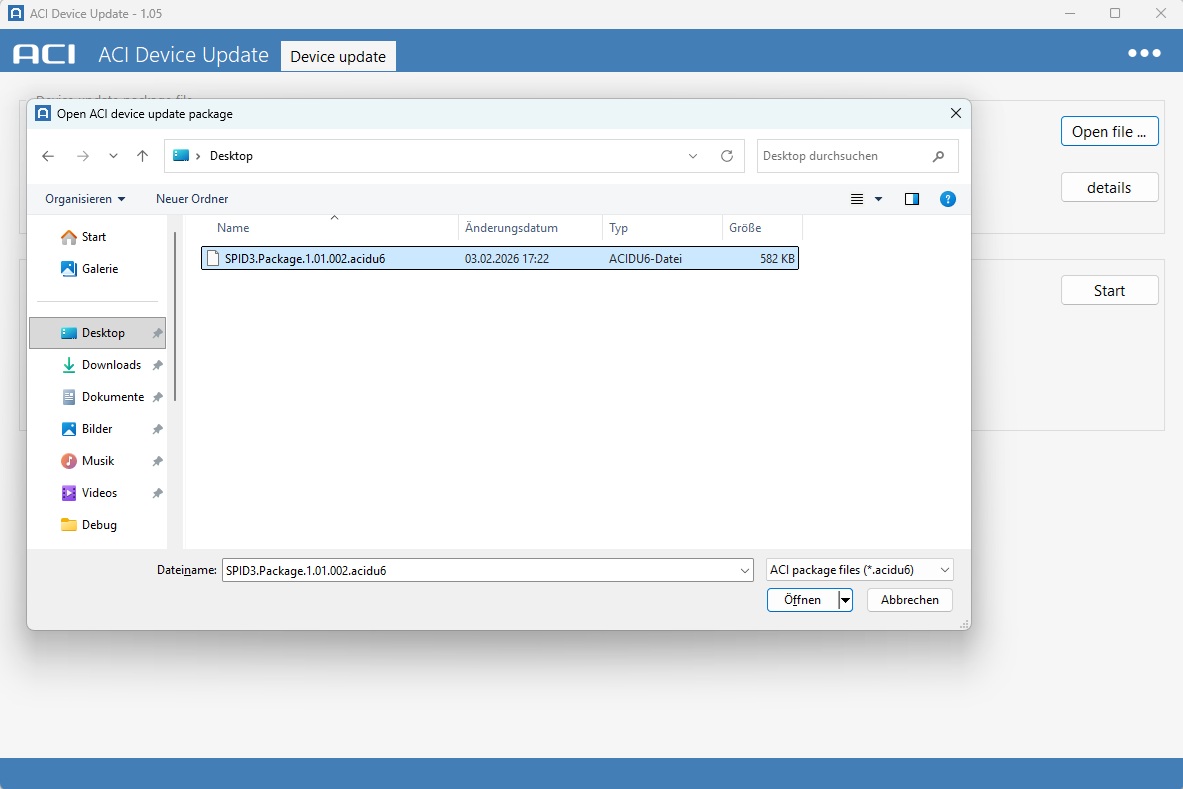Open the ACI package files type dropdown
Image resolution: width=1183 pixels, height=789 pixels.
[x=859, y=570]
